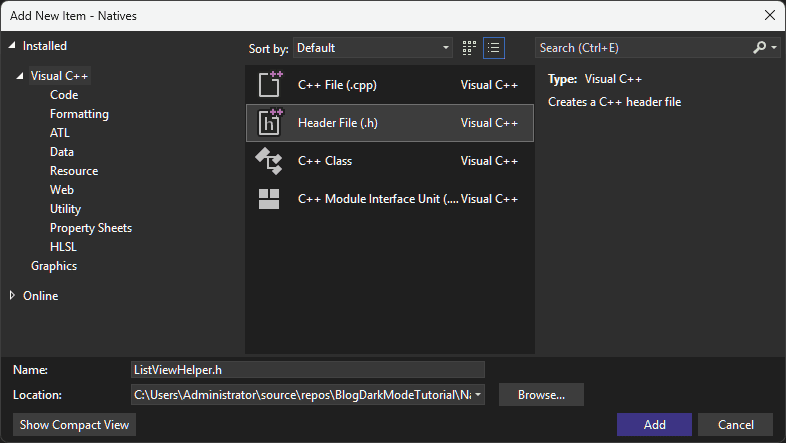Click the Browse... button
This screenshot has height=443, width=786.
pyautogui.click(x=541, y=395)
